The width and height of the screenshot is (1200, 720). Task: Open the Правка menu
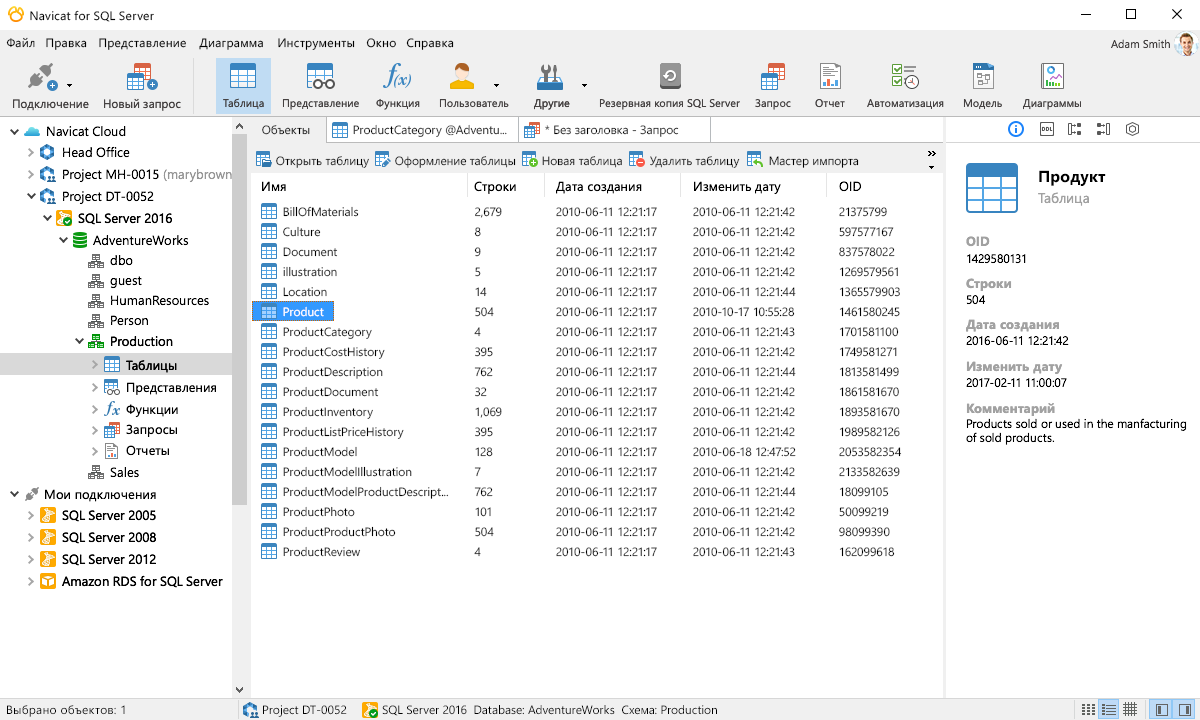[66, 43]
